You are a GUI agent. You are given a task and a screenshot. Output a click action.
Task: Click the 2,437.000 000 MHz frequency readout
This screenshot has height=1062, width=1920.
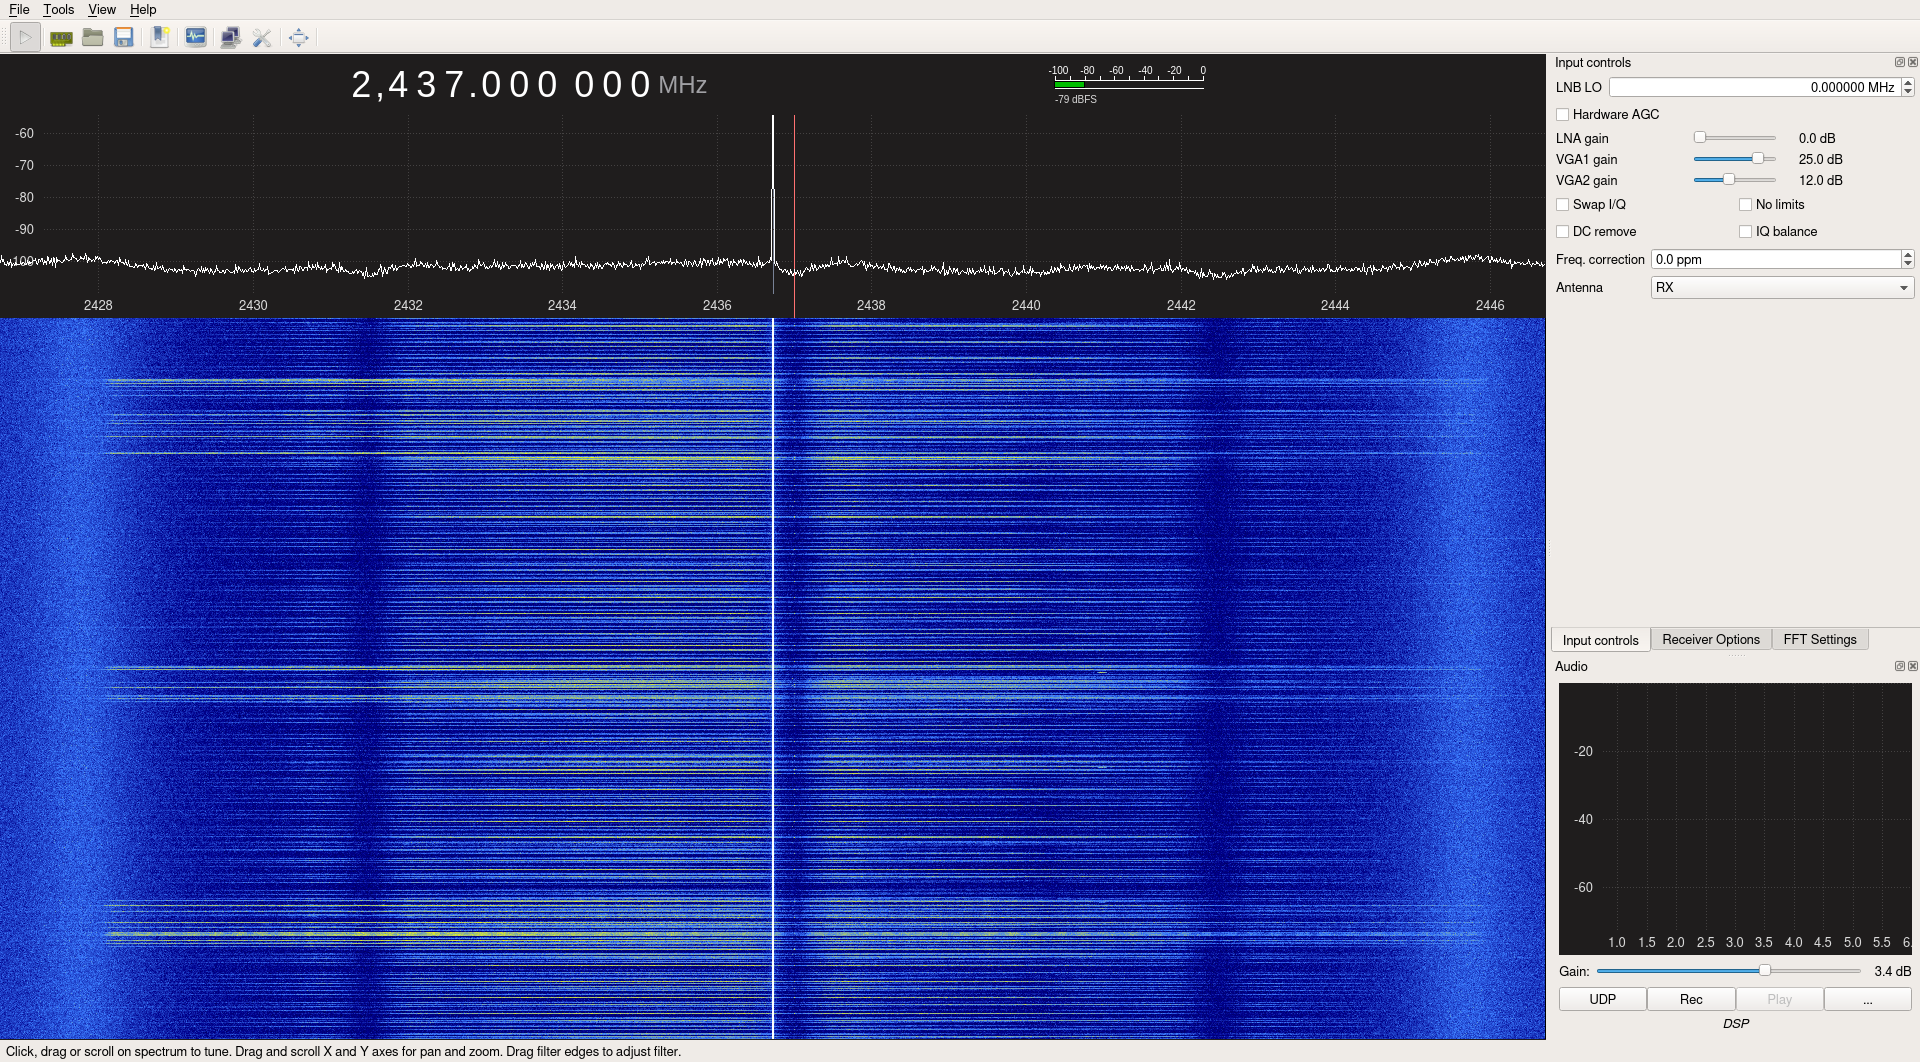[529, 85]
